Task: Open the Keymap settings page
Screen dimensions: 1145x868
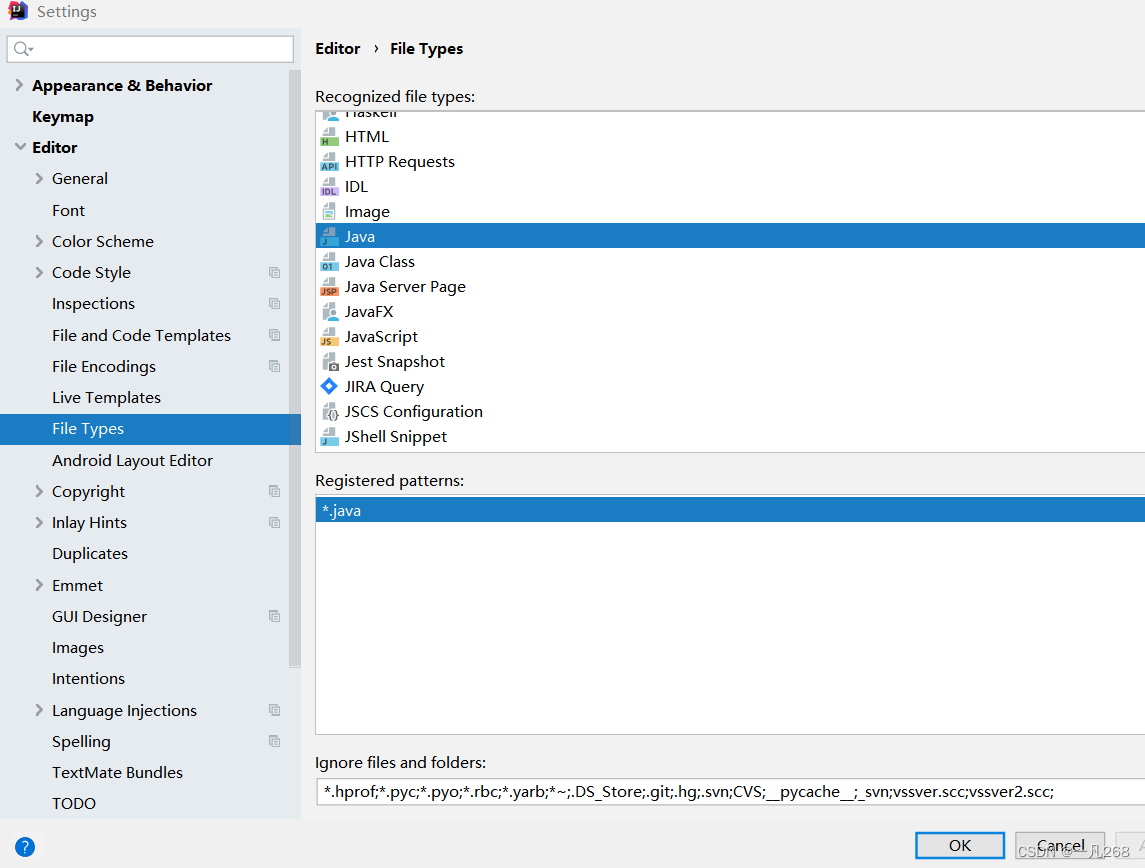Action: coord(62,116)
